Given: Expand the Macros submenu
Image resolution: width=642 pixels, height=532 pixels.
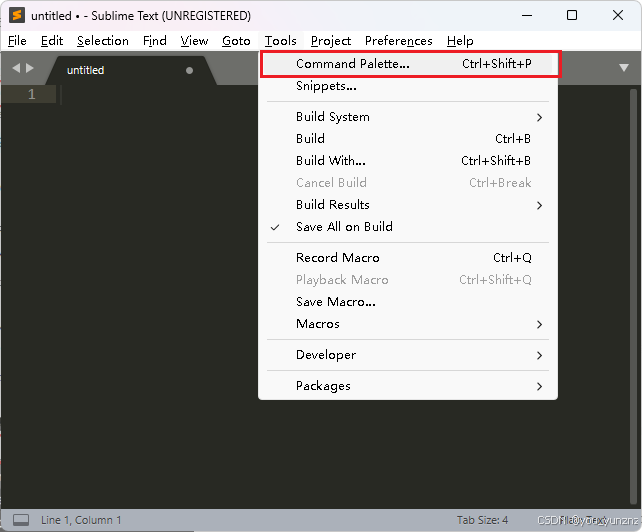Looking at the screenshot, I should point(408,324).
